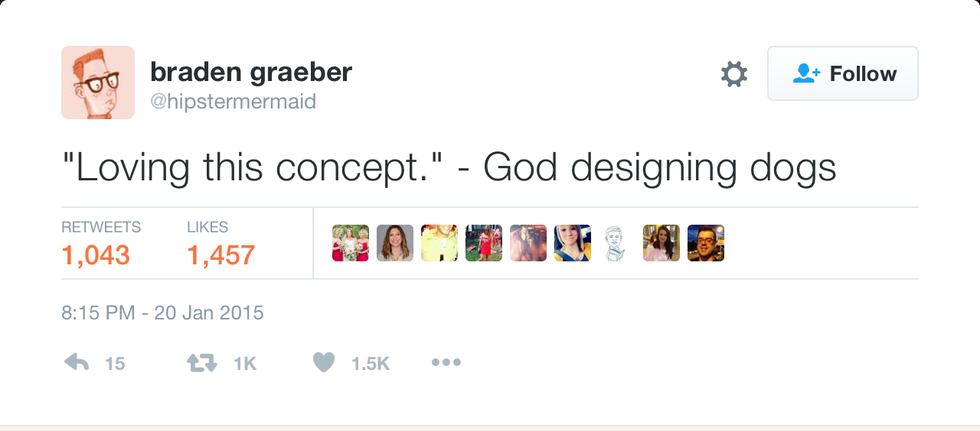
Task: Open the blurry pinkish liker avatar
Action: coord(528,243)
